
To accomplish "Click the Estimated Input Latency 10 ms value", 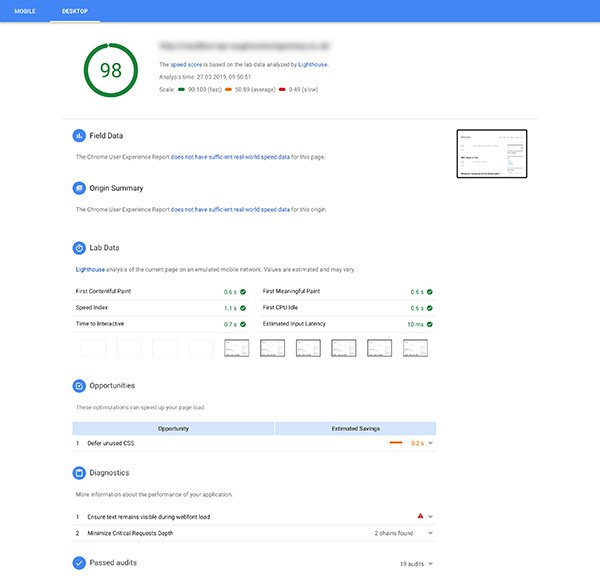I will coord(416,325).
